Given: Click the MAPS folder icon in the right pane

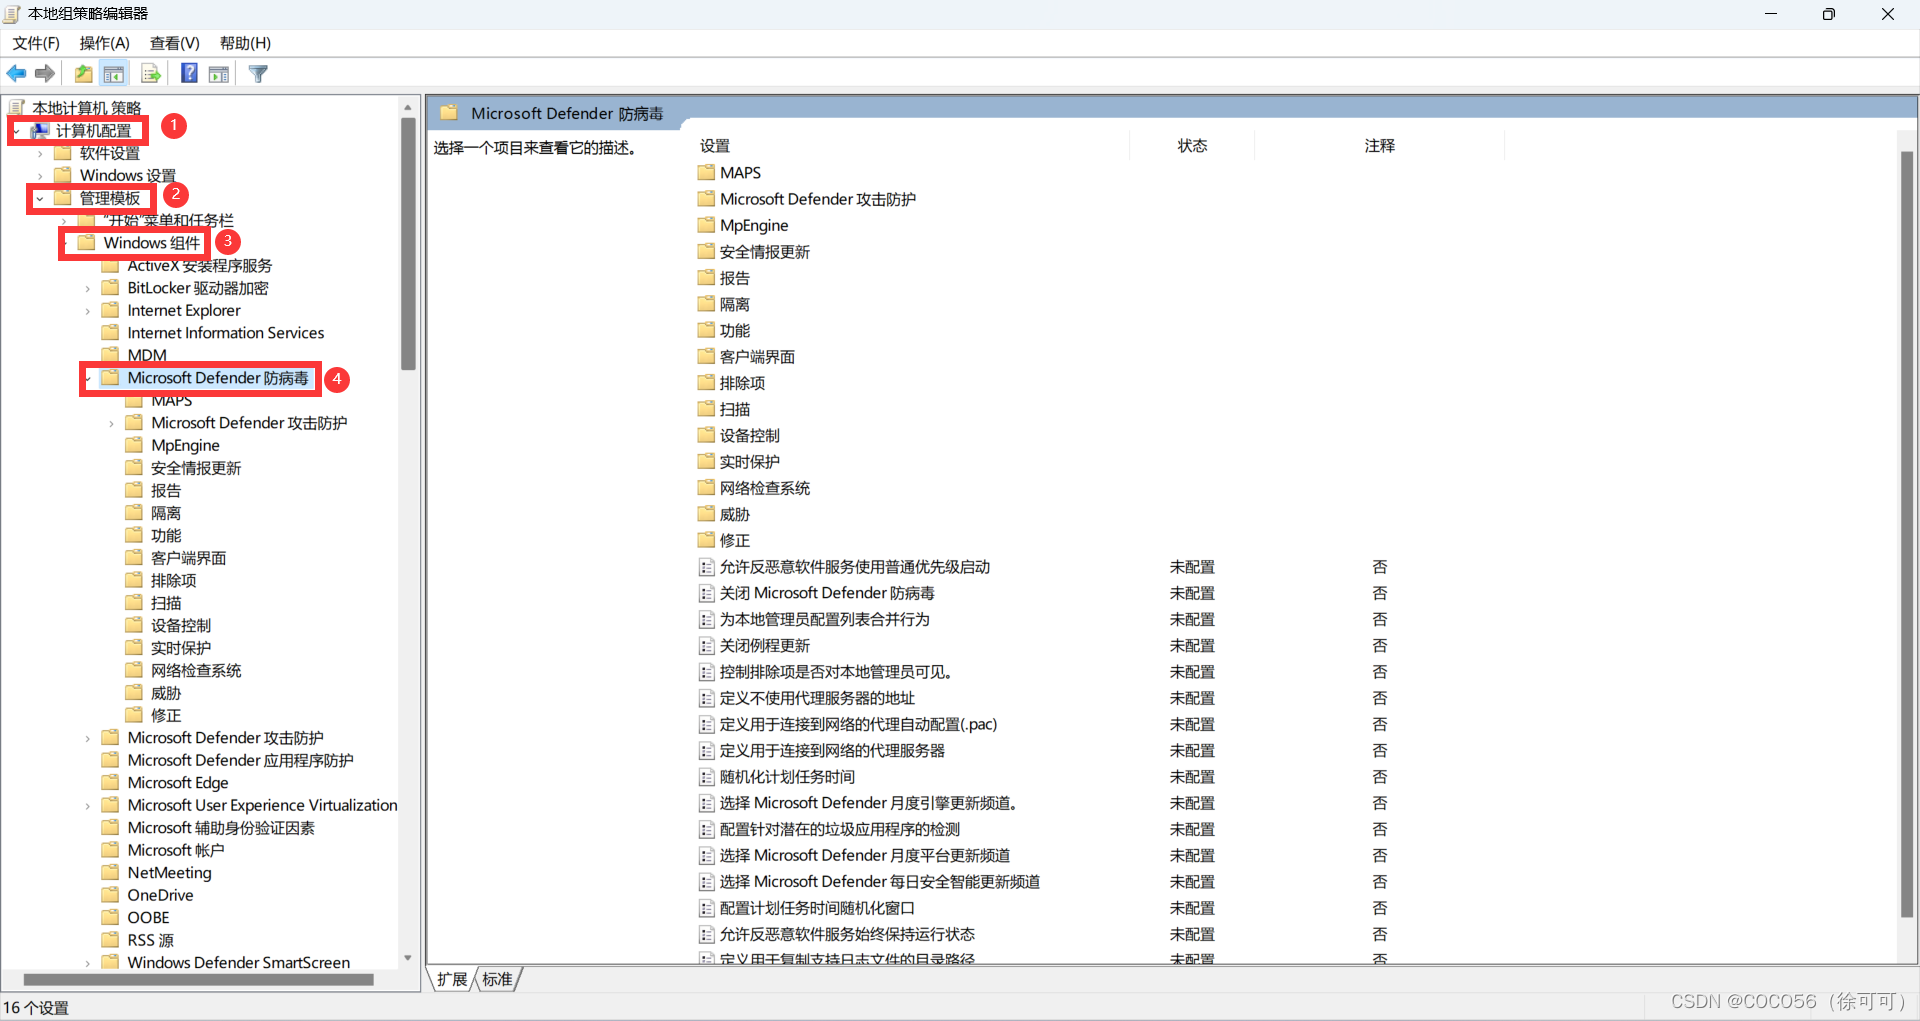Looking at the screenshot, I should [x=706, y=172].
